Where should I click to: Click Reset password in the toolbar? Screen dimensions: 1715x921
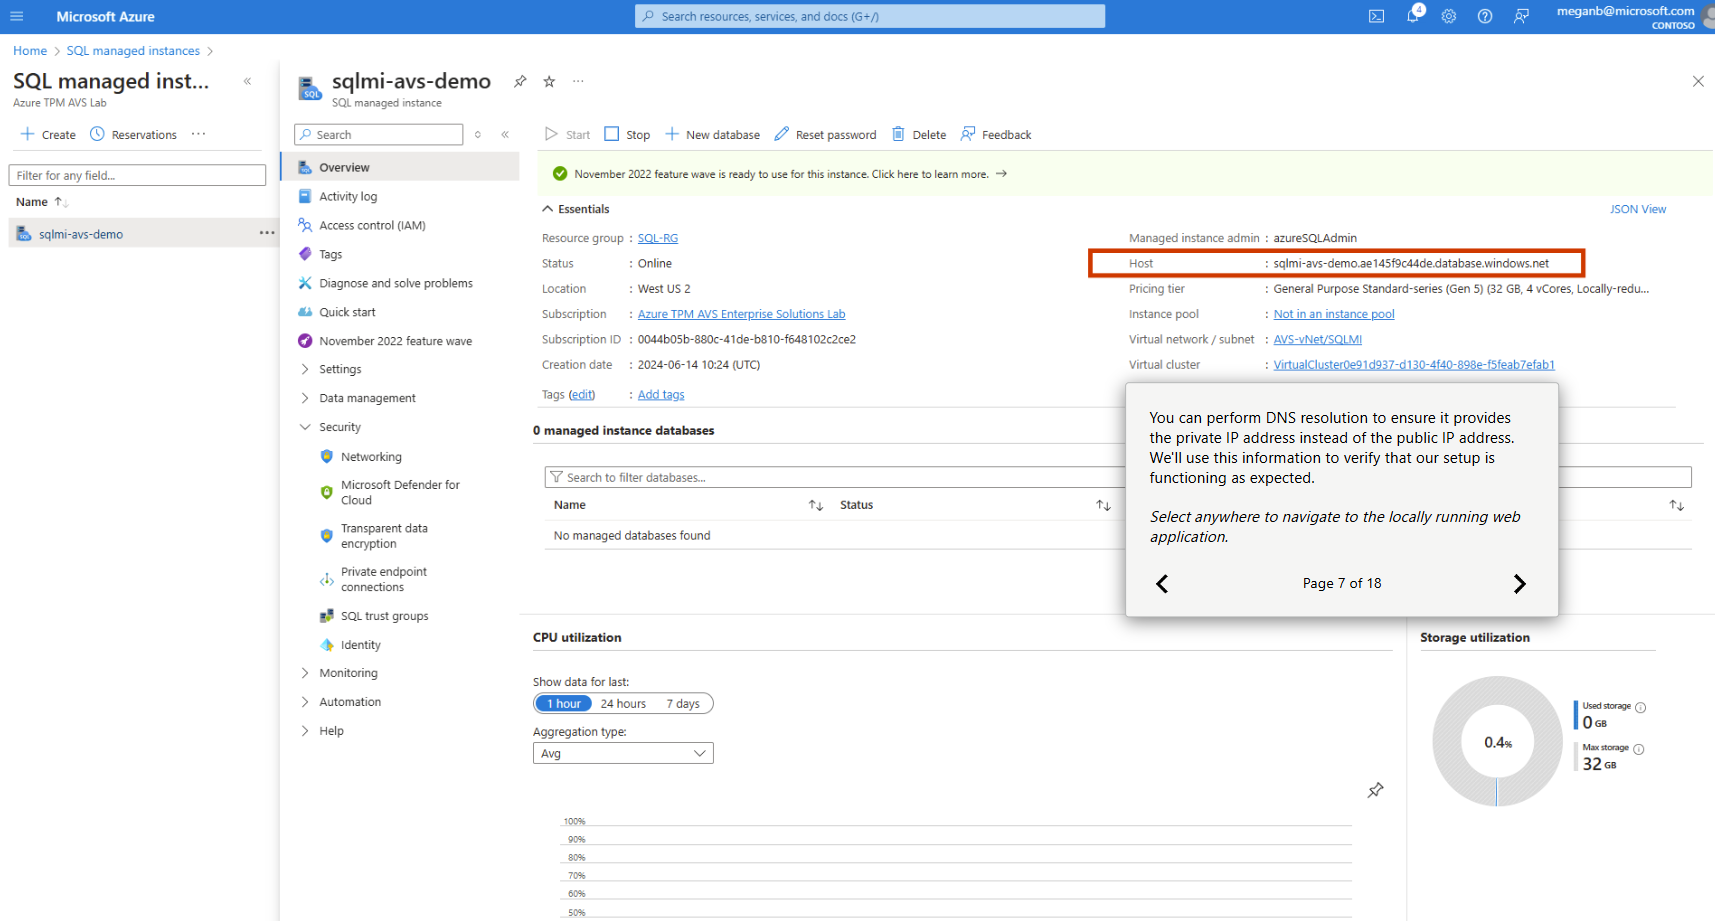[x=825, y=134]
